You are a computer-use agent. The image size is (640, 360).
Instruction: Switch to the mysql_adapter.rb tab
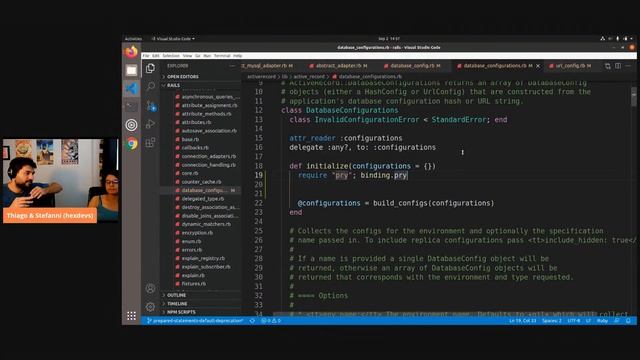[x=267, y=66]
